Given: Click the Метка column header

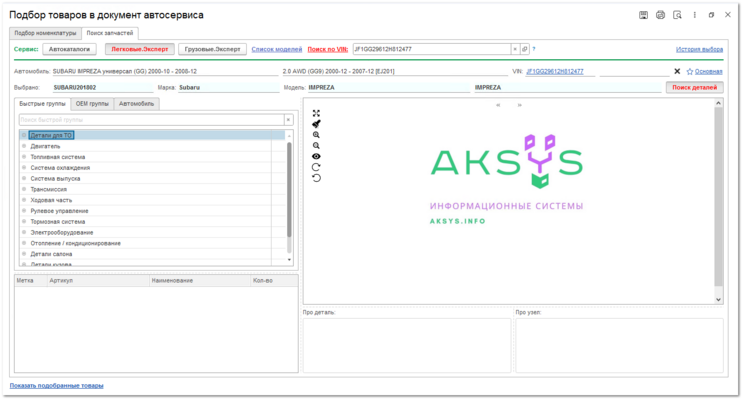Looking at the screenshot, I should 31,281.
